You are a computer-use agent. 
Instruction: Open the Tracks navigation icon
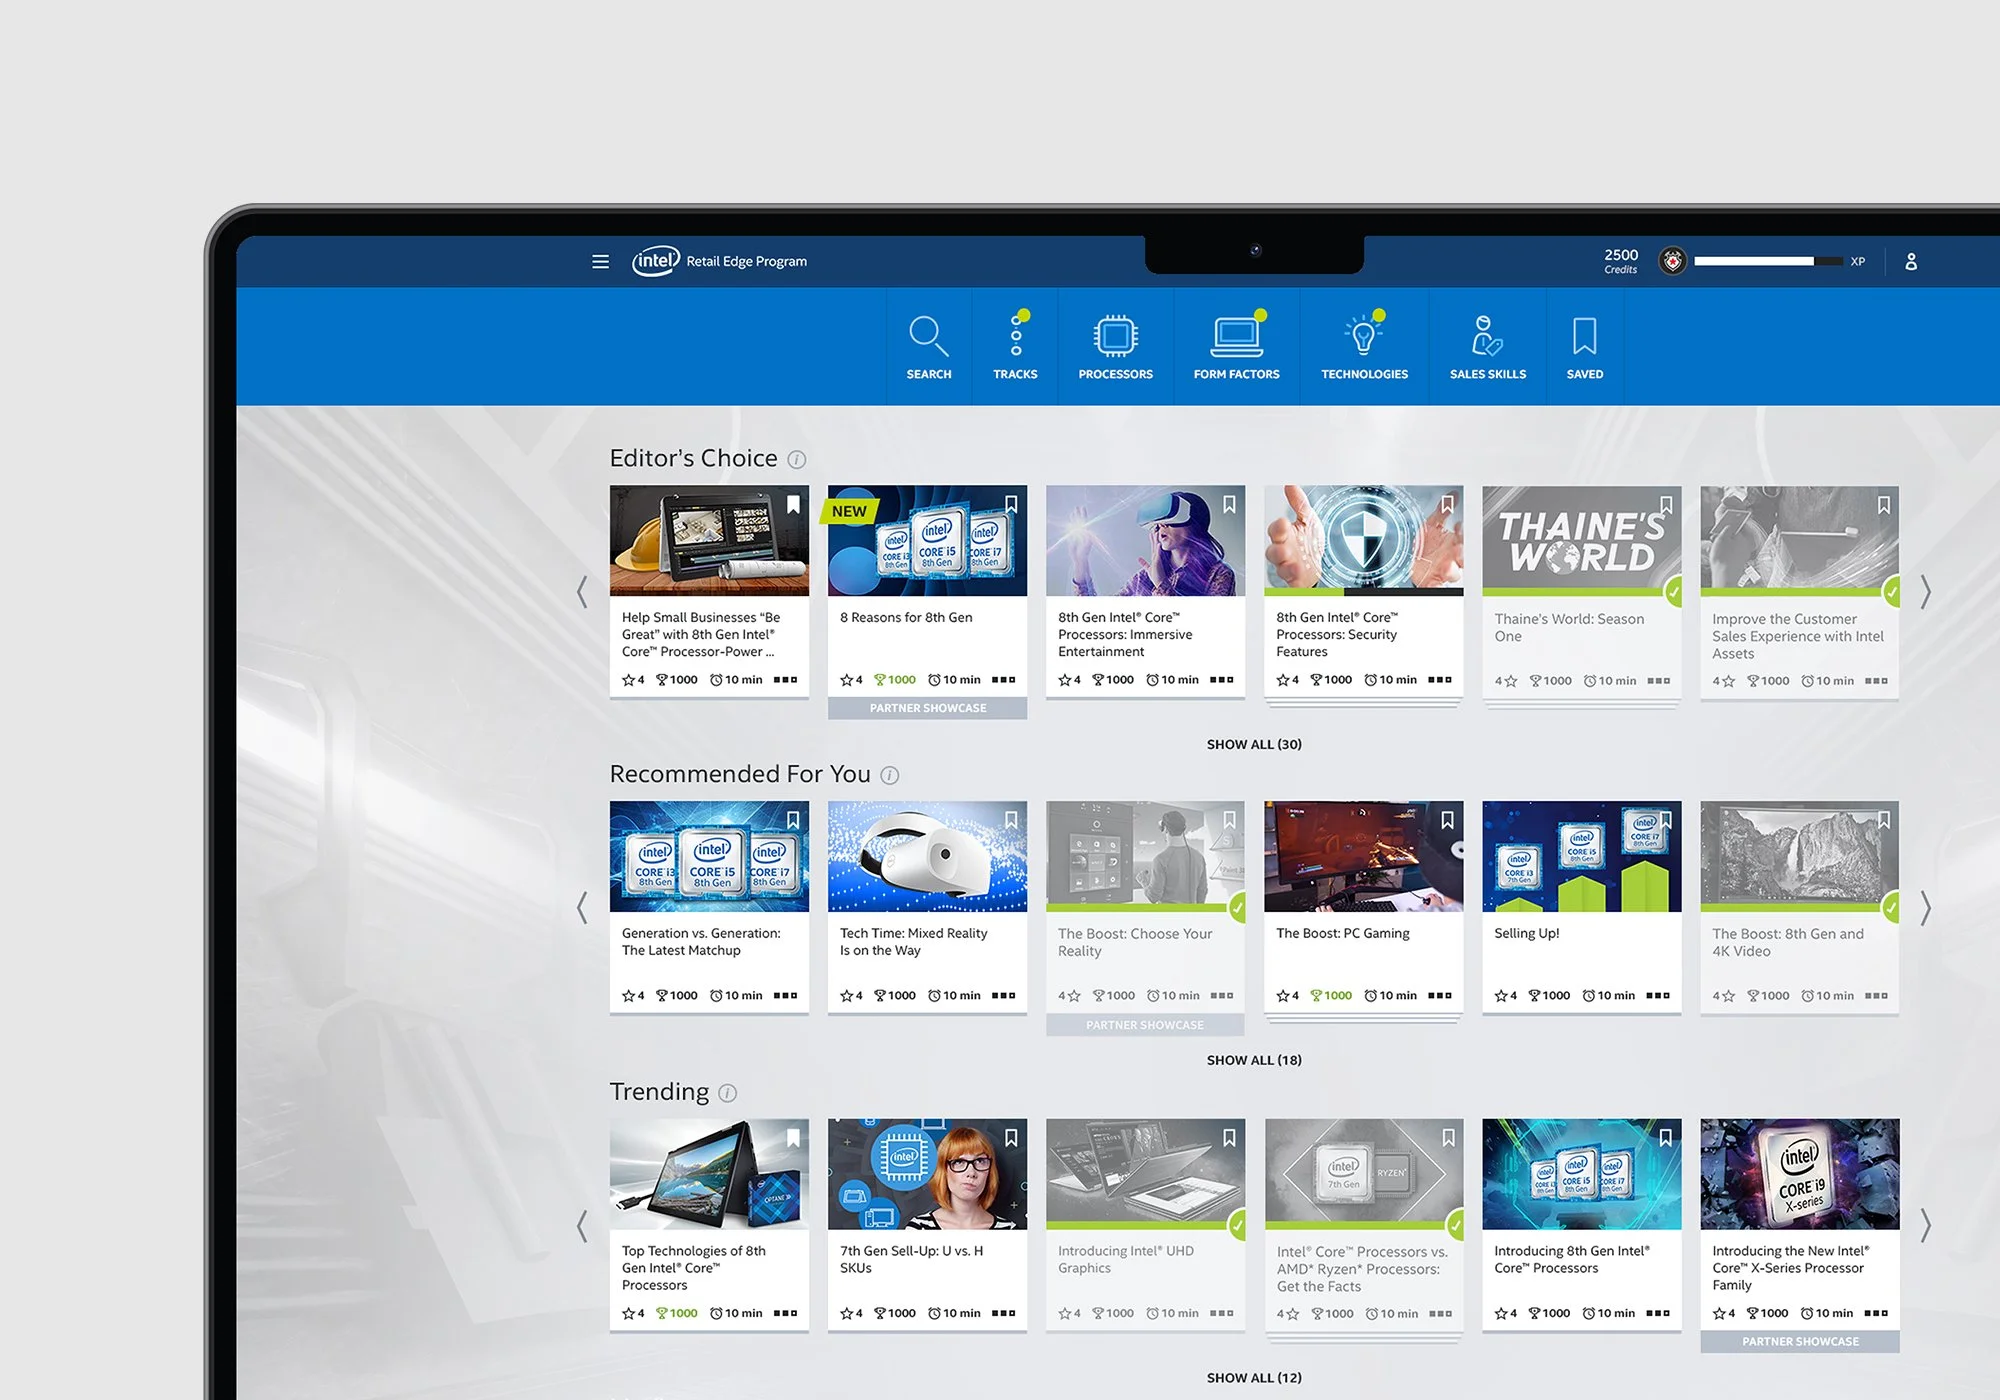pyautogui.click(x=1015, y=337)
